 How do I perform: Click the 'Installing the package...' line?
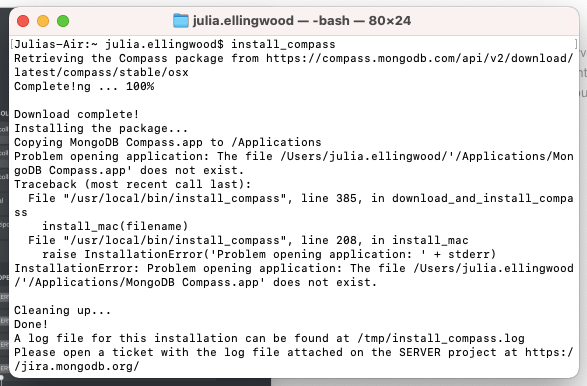(x=101, y=128)
